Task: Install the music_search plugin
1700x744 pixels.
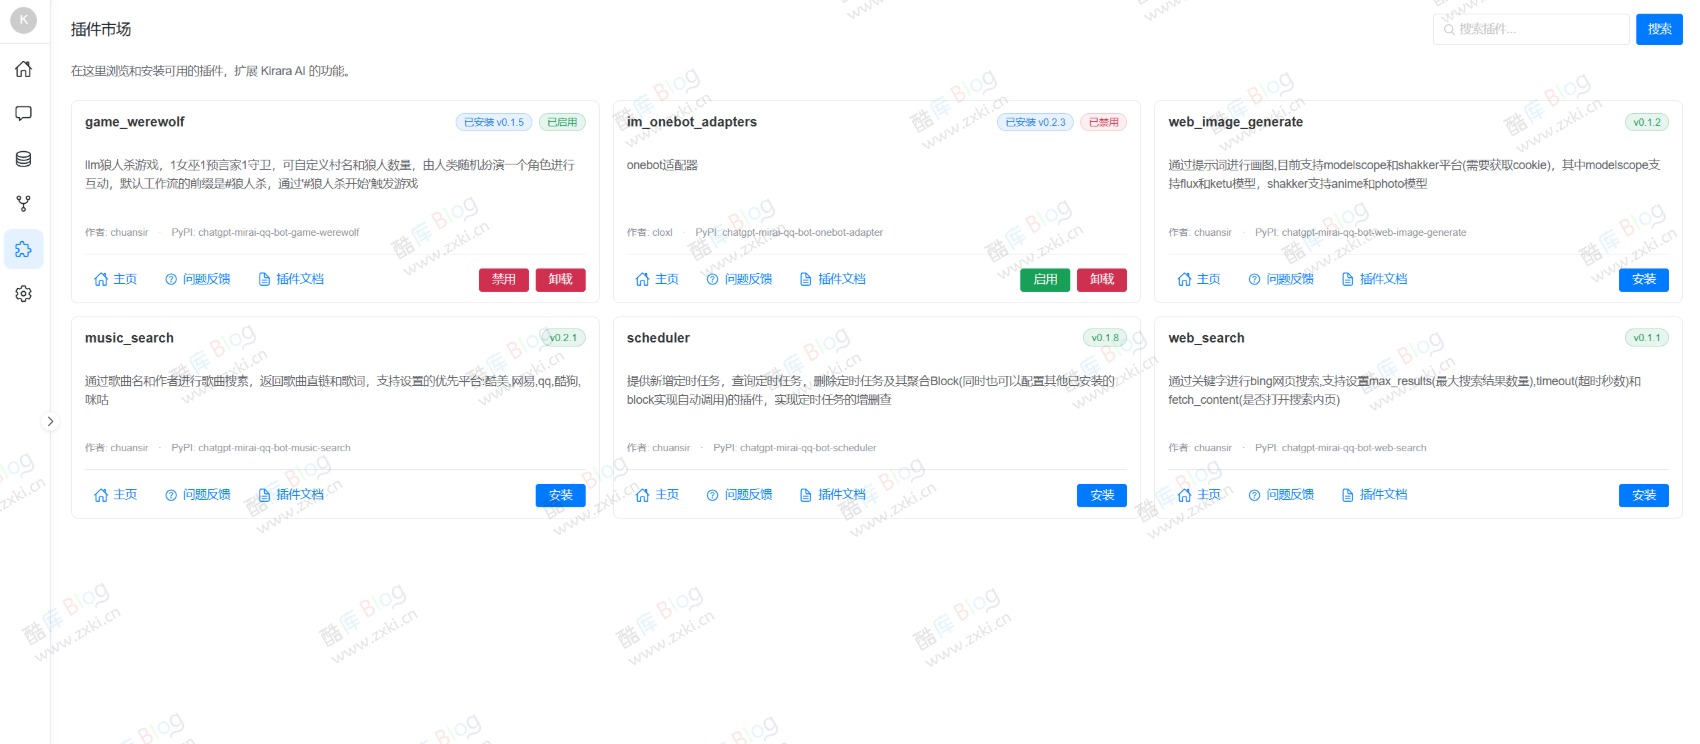Action: pyautogui.click(x=560, y=496)
